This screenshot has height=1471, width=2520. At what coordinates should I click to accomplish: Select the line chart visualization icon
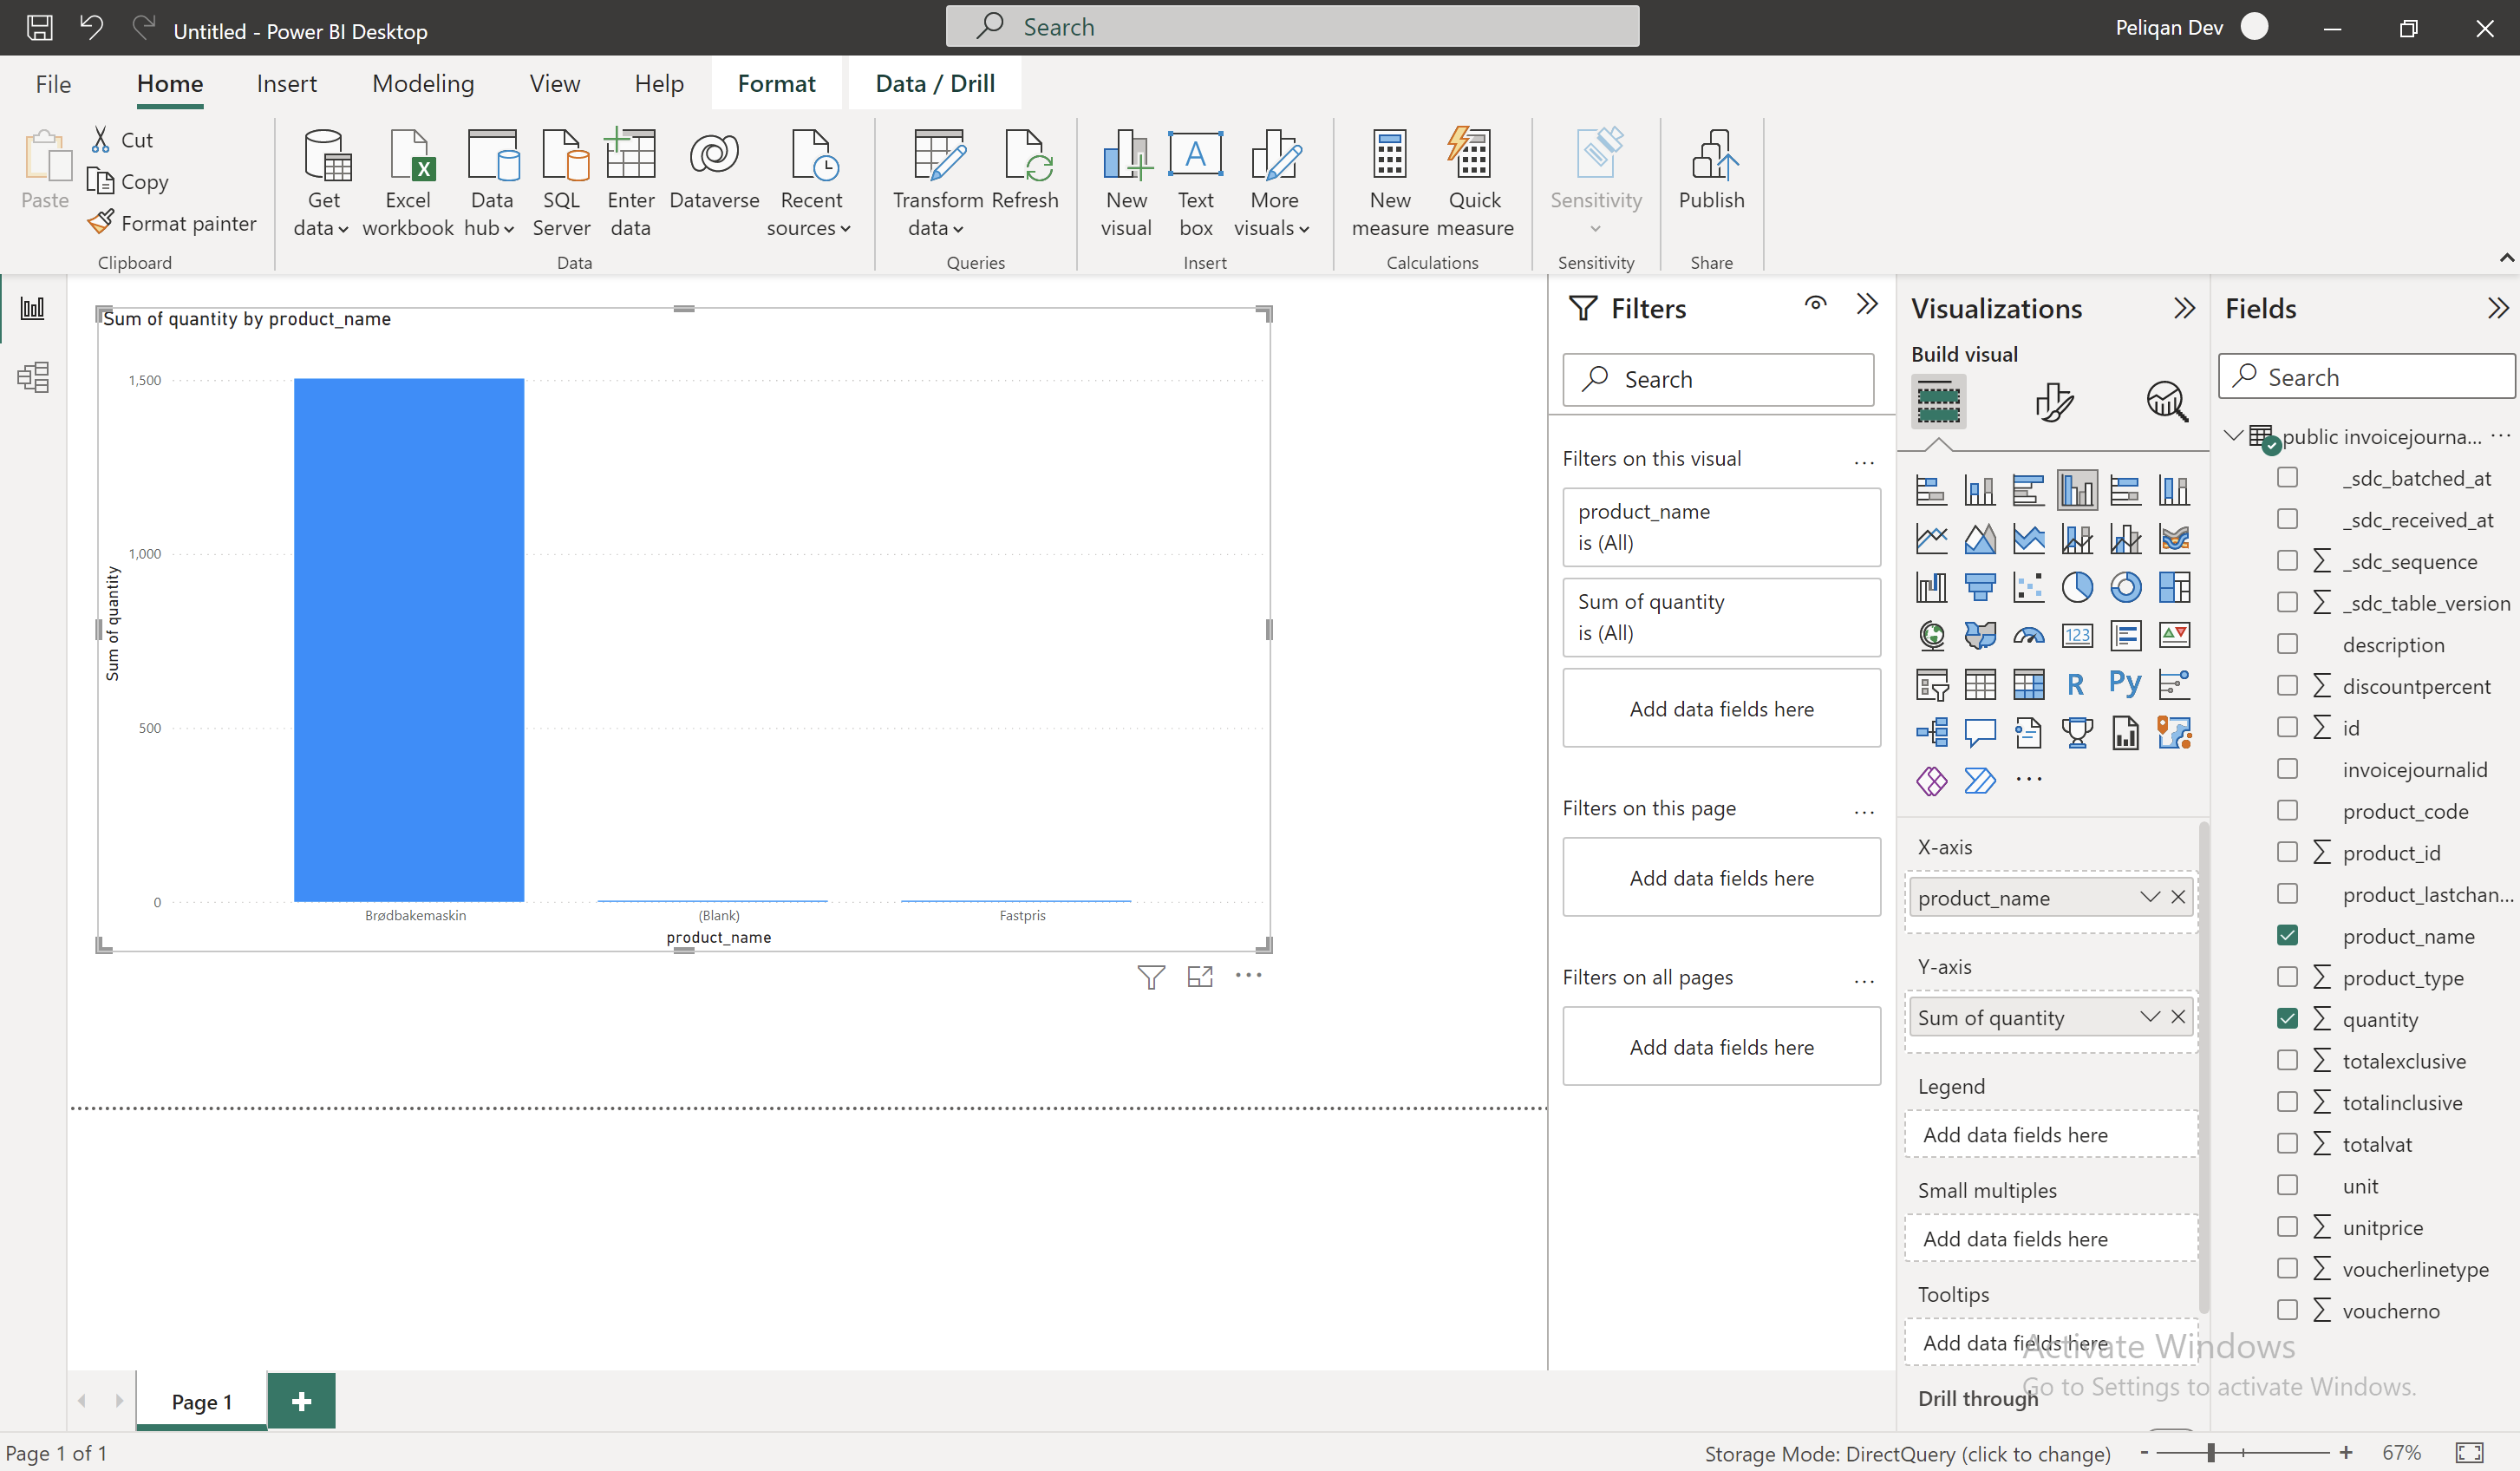click(x=1931, y=539)
